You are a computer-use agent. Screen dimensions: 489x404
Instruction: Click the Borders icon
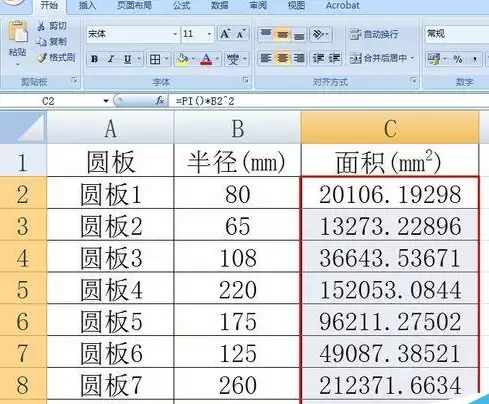155,59
